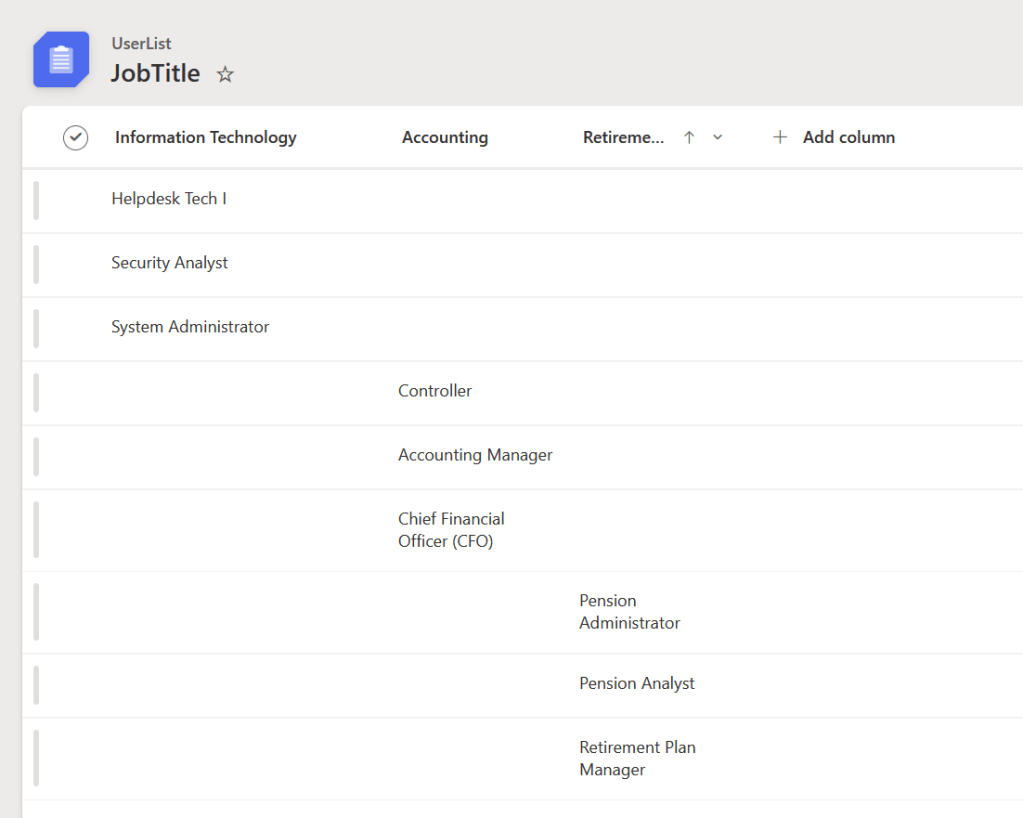
Task: Click the row handle of Controller row
Action: click(x=36, y=393)
